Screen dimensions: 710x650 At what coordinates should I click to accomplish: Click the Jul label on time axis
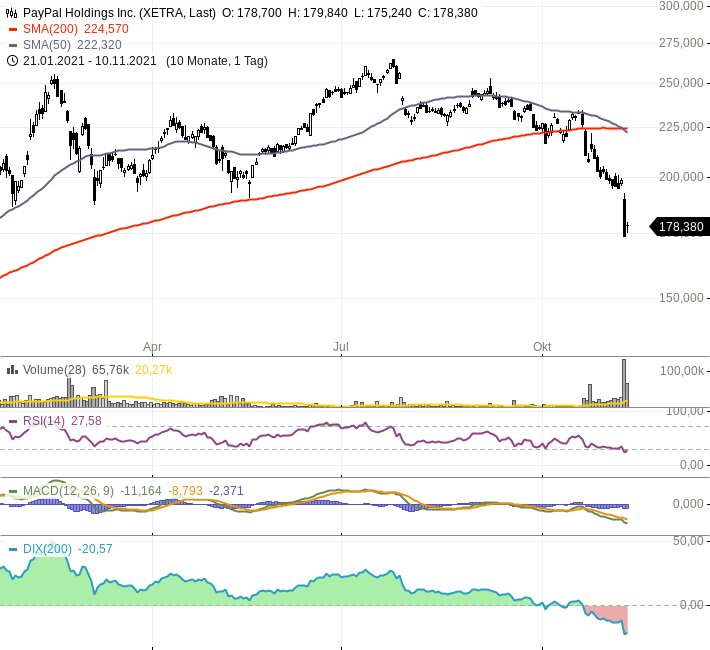(x=341, y=347)
